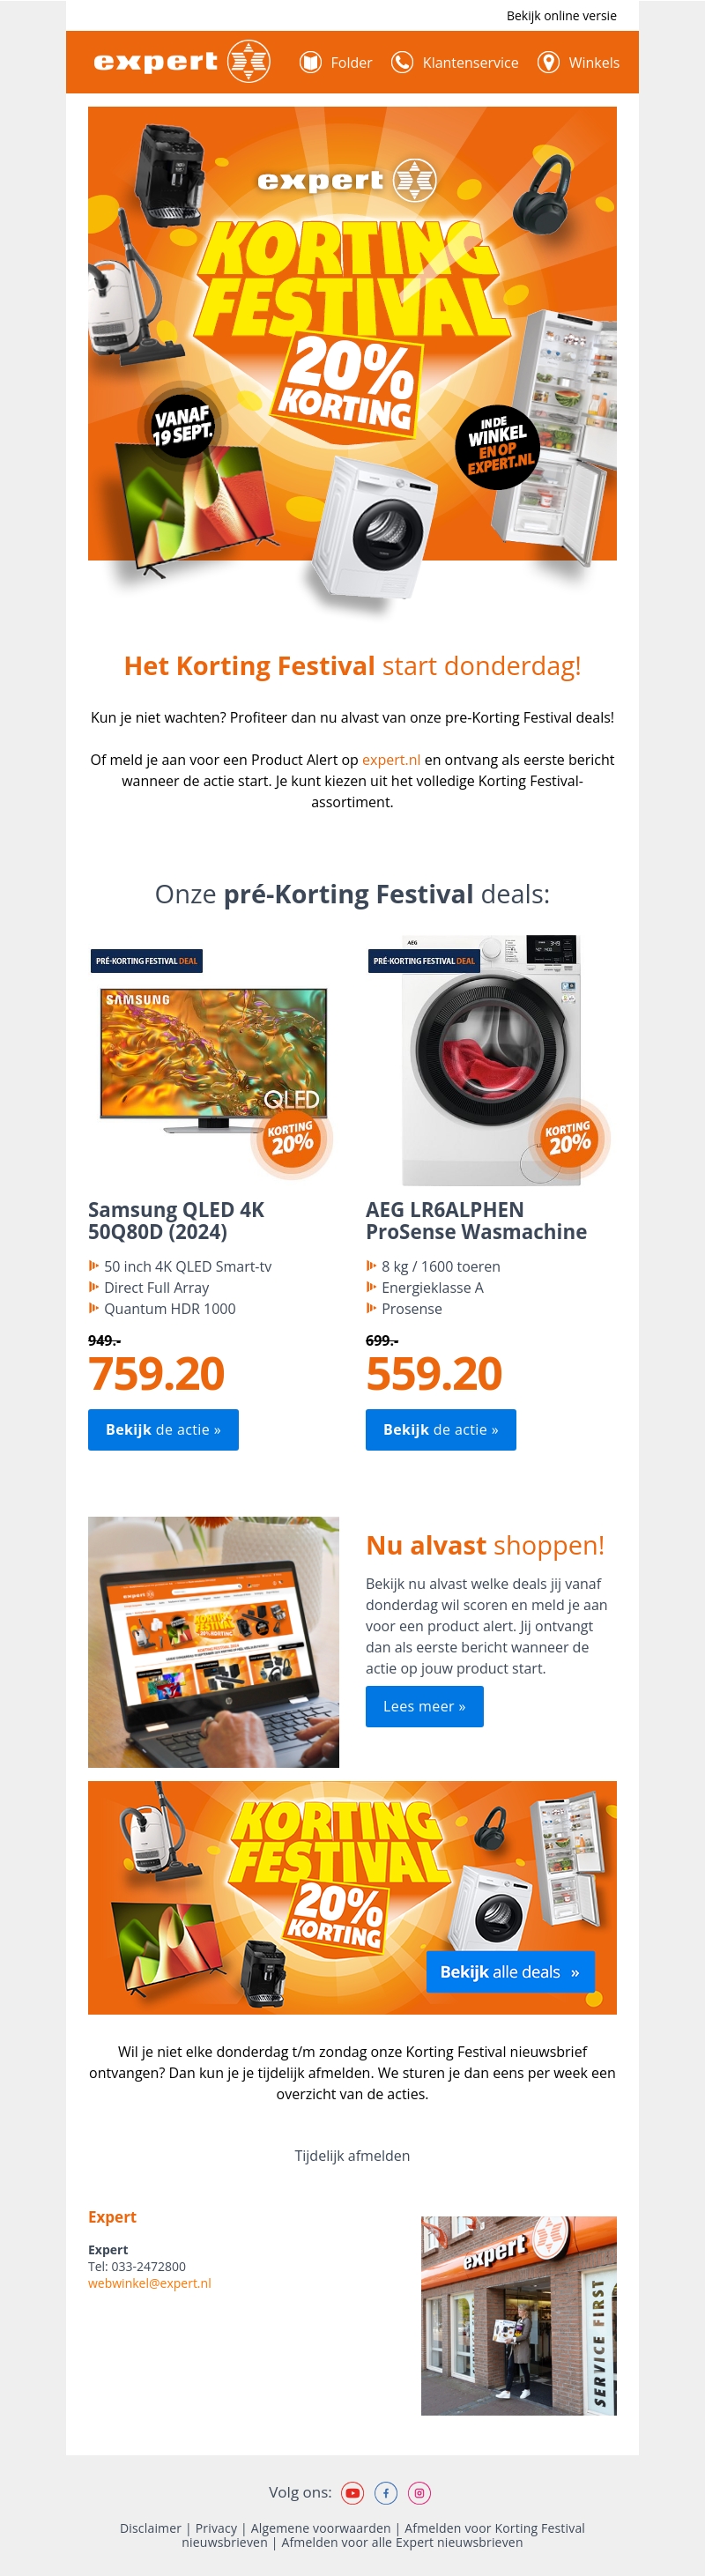This screenshot has height=2576, width=705.
Task: Open the Privacy footer link
Action: [x=216, y=2527]
